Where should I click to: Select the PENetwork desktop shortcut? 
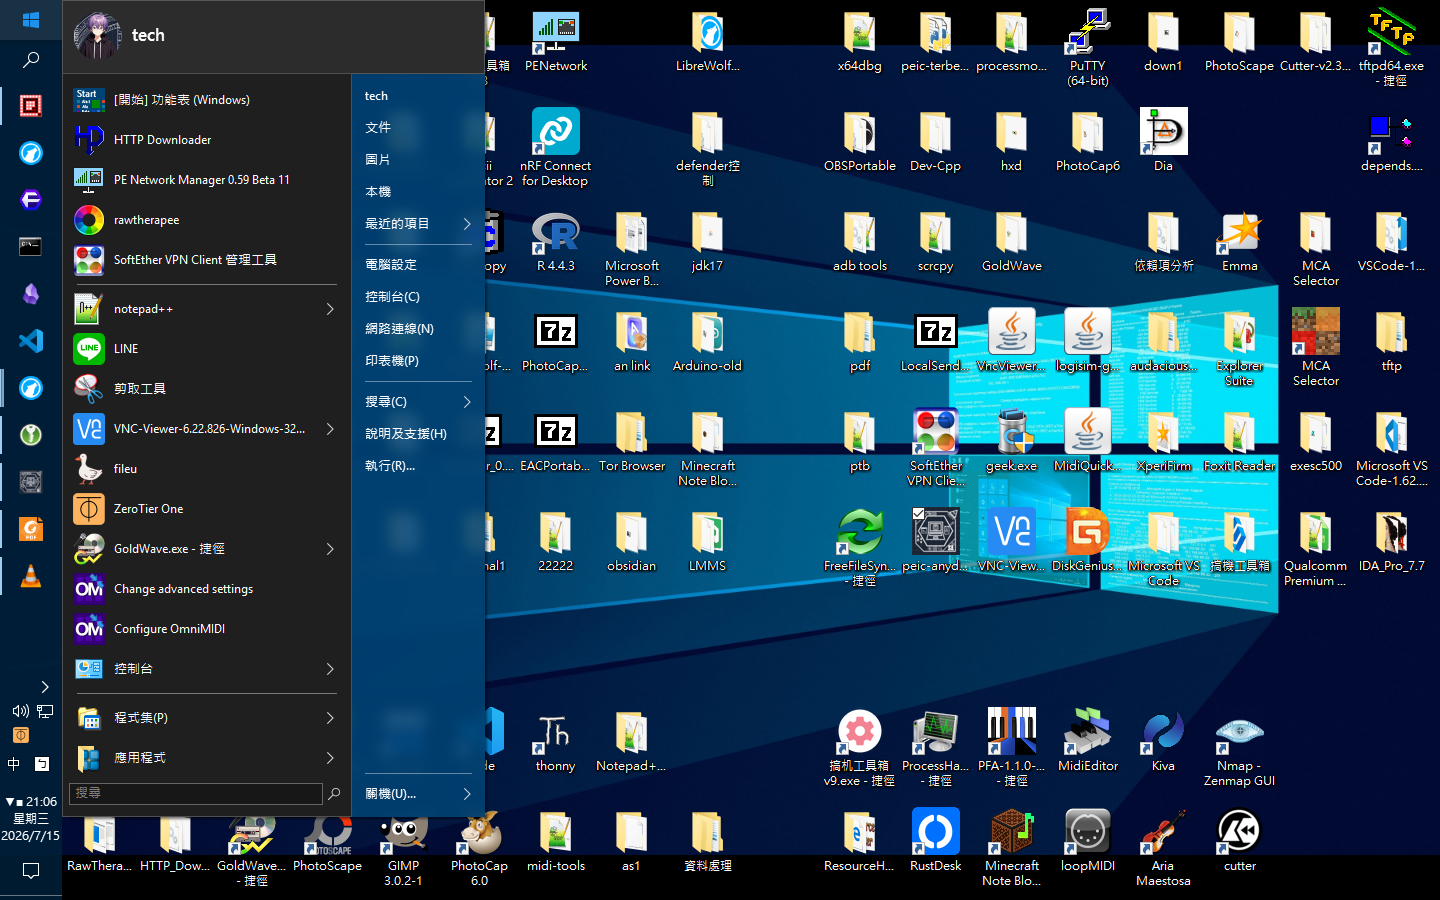pyautogui.click(x=556, y=40)
